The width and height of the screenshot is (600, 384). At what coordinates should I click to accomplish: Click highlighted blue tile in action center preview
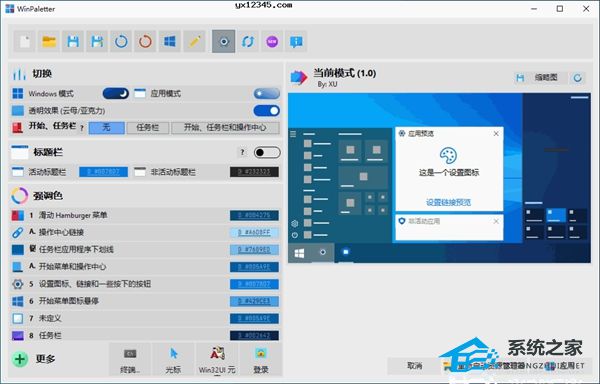(x=555, y=215)
